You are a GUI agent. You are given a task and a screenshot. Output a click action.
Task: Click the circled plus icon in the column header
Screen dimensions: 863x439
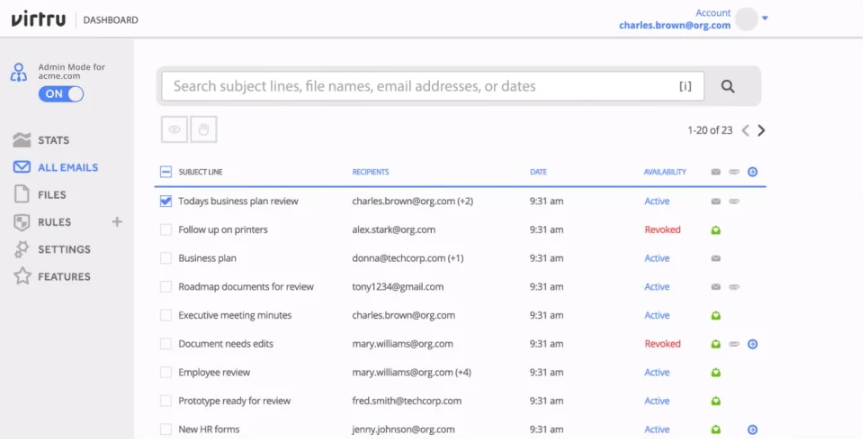(752, 172)
